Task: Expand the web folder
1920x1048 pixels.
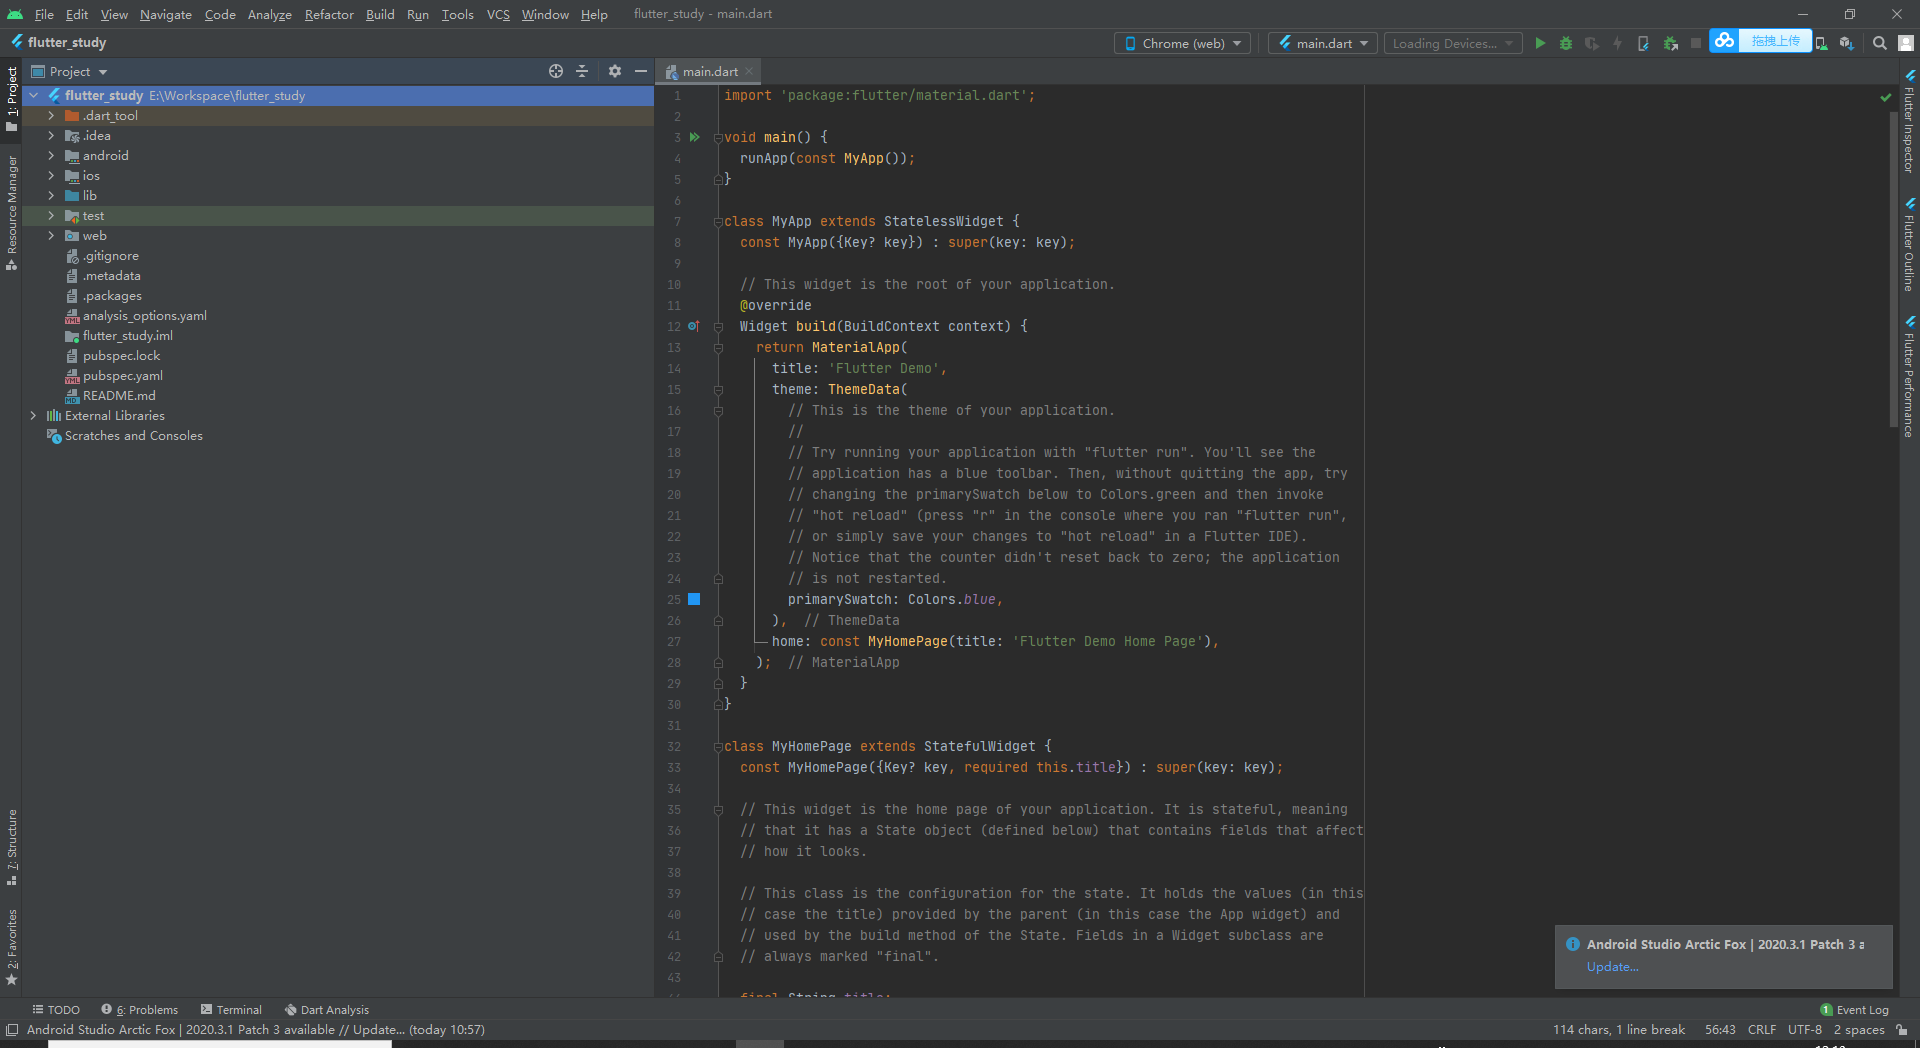Action: [x=51, y=236]
